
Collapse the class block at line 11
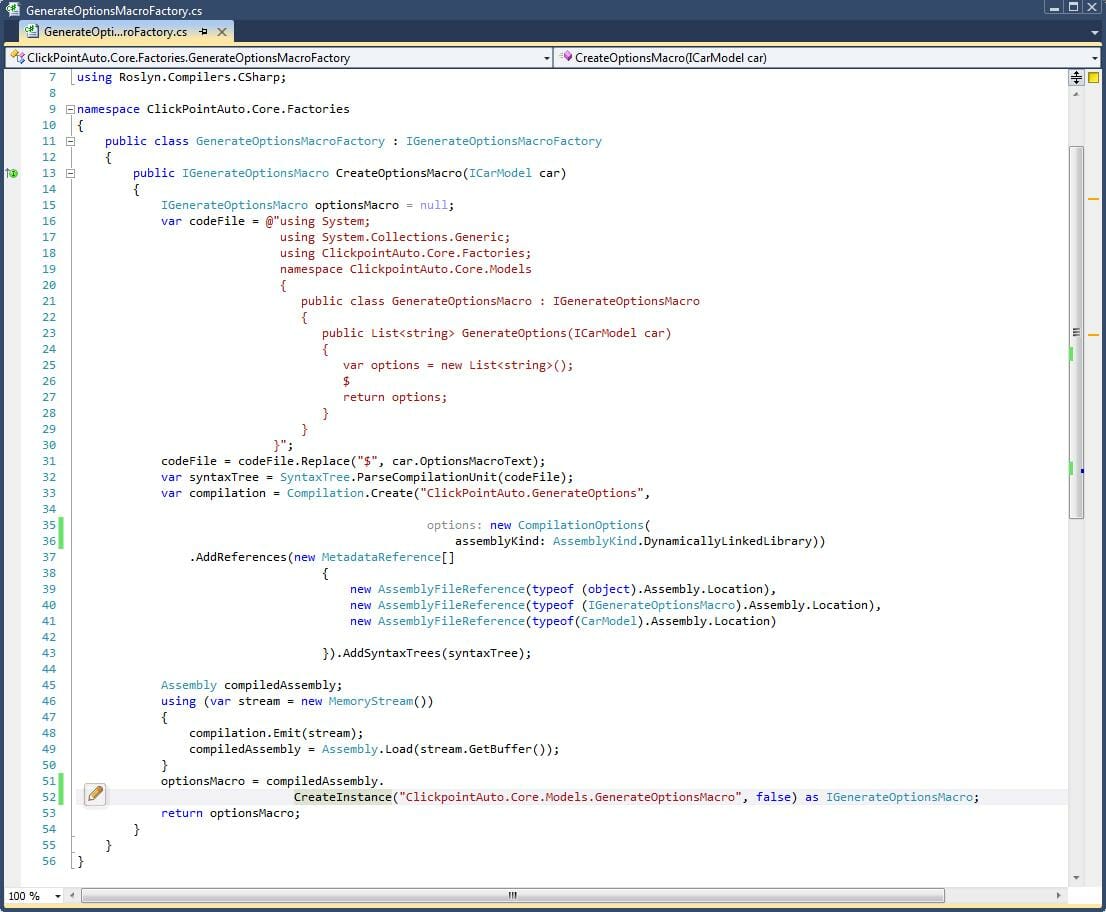pos(71,141)
